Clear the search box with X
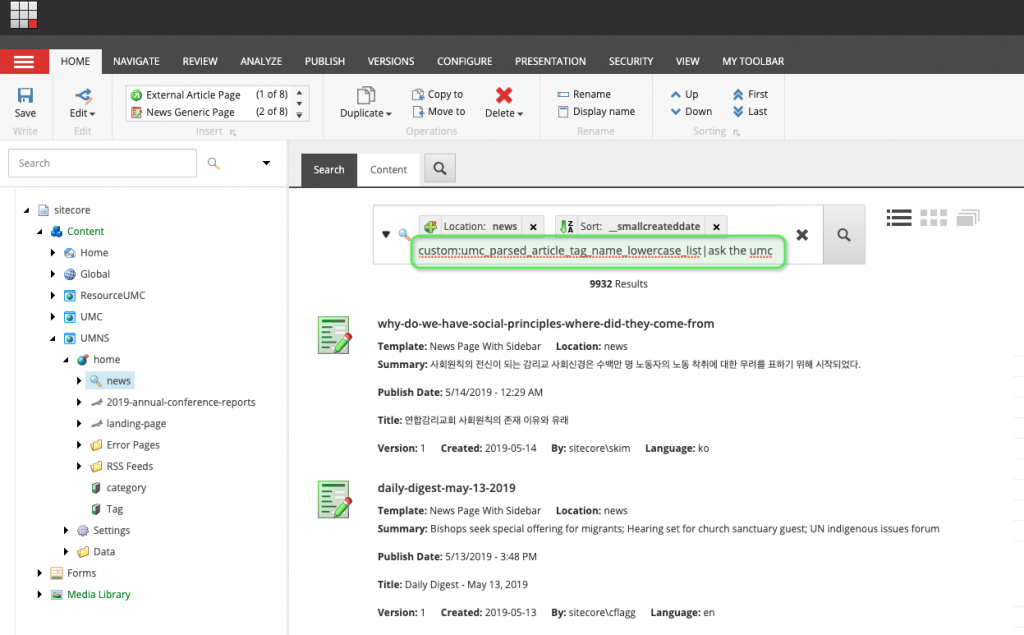This screenshot has width=1024, height=635. (x=802, y=235)
